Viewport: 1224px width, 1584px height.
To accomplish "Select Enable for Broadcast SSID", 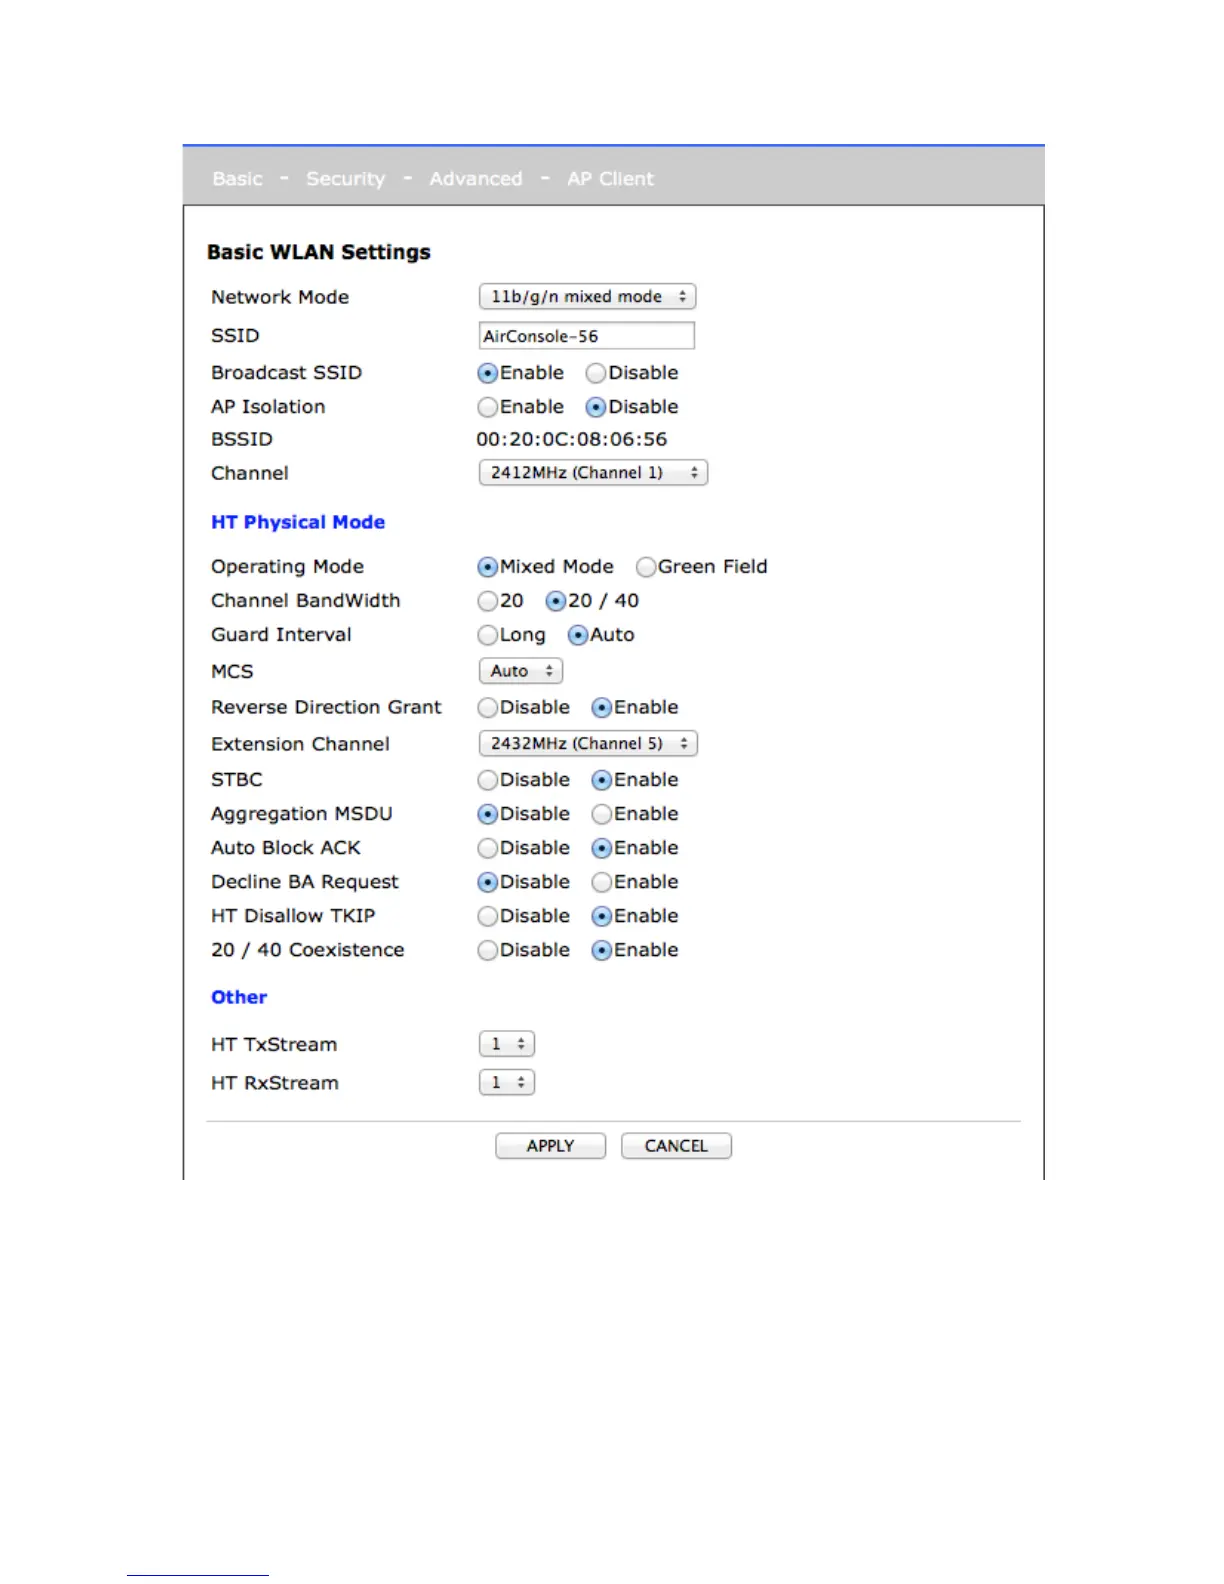I will 487,373.
